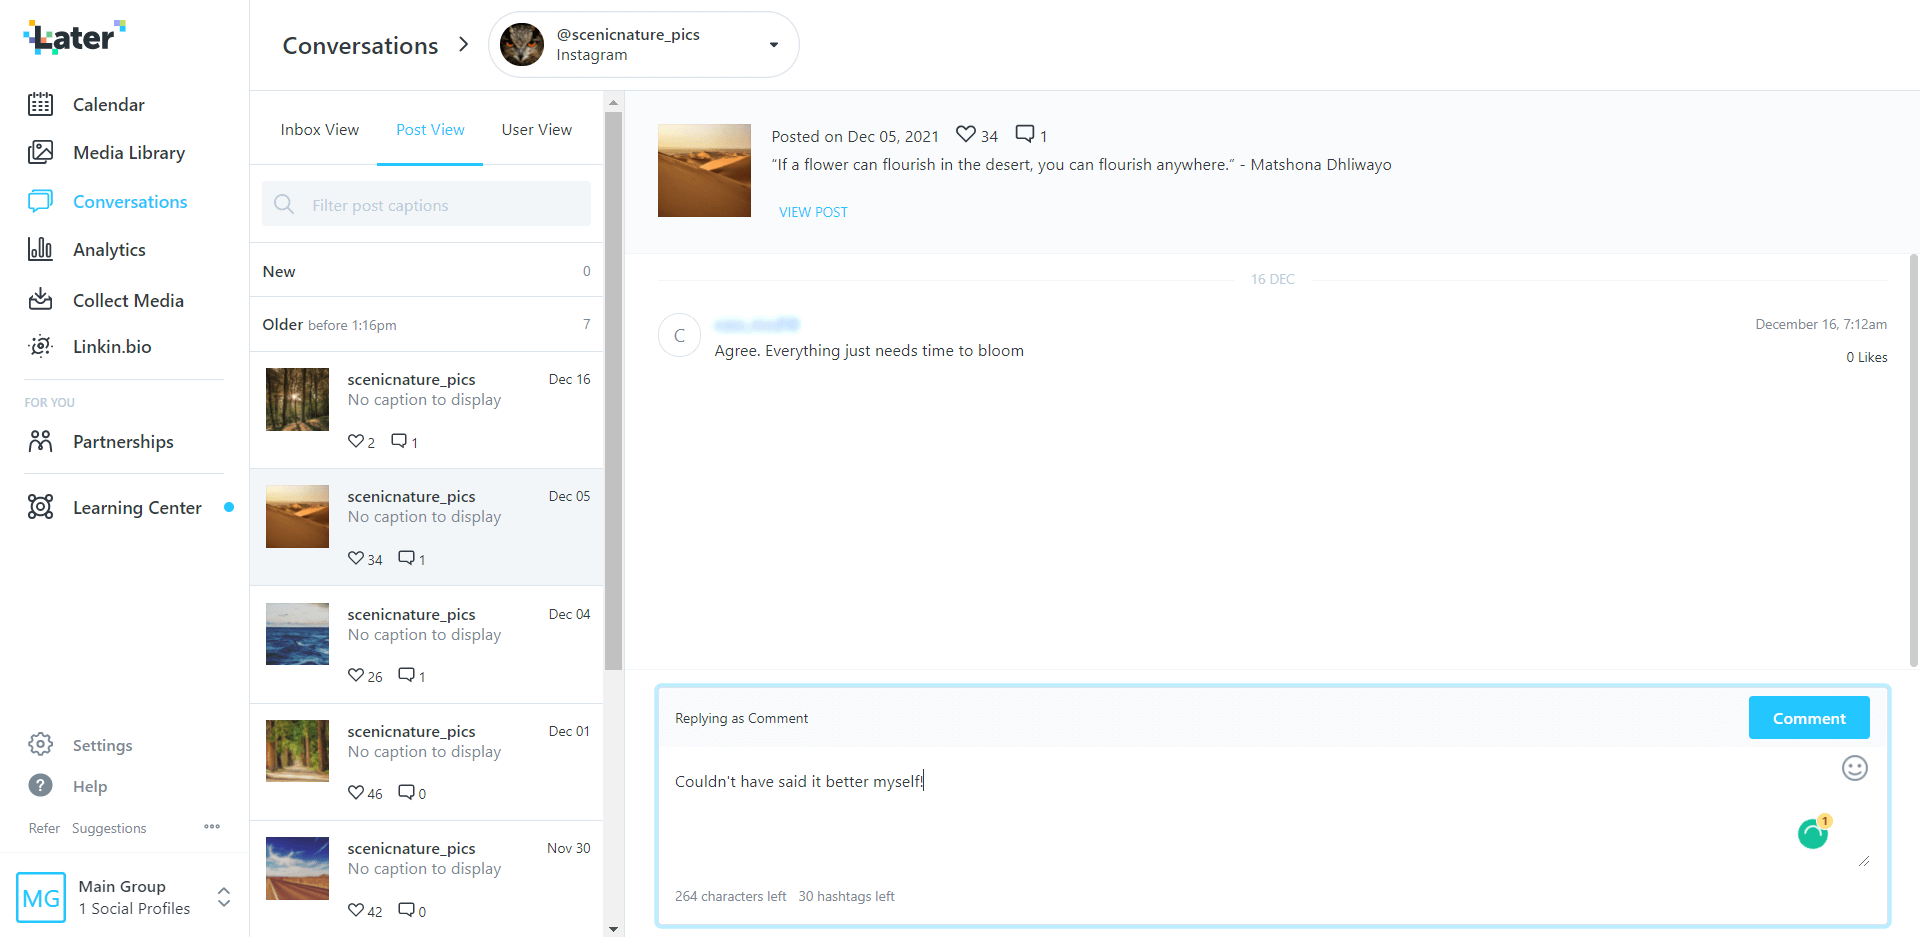The width and height of the screenshot is (1920, 937).
Task: Switch to Inbox View tab
Action: [320, 130]
